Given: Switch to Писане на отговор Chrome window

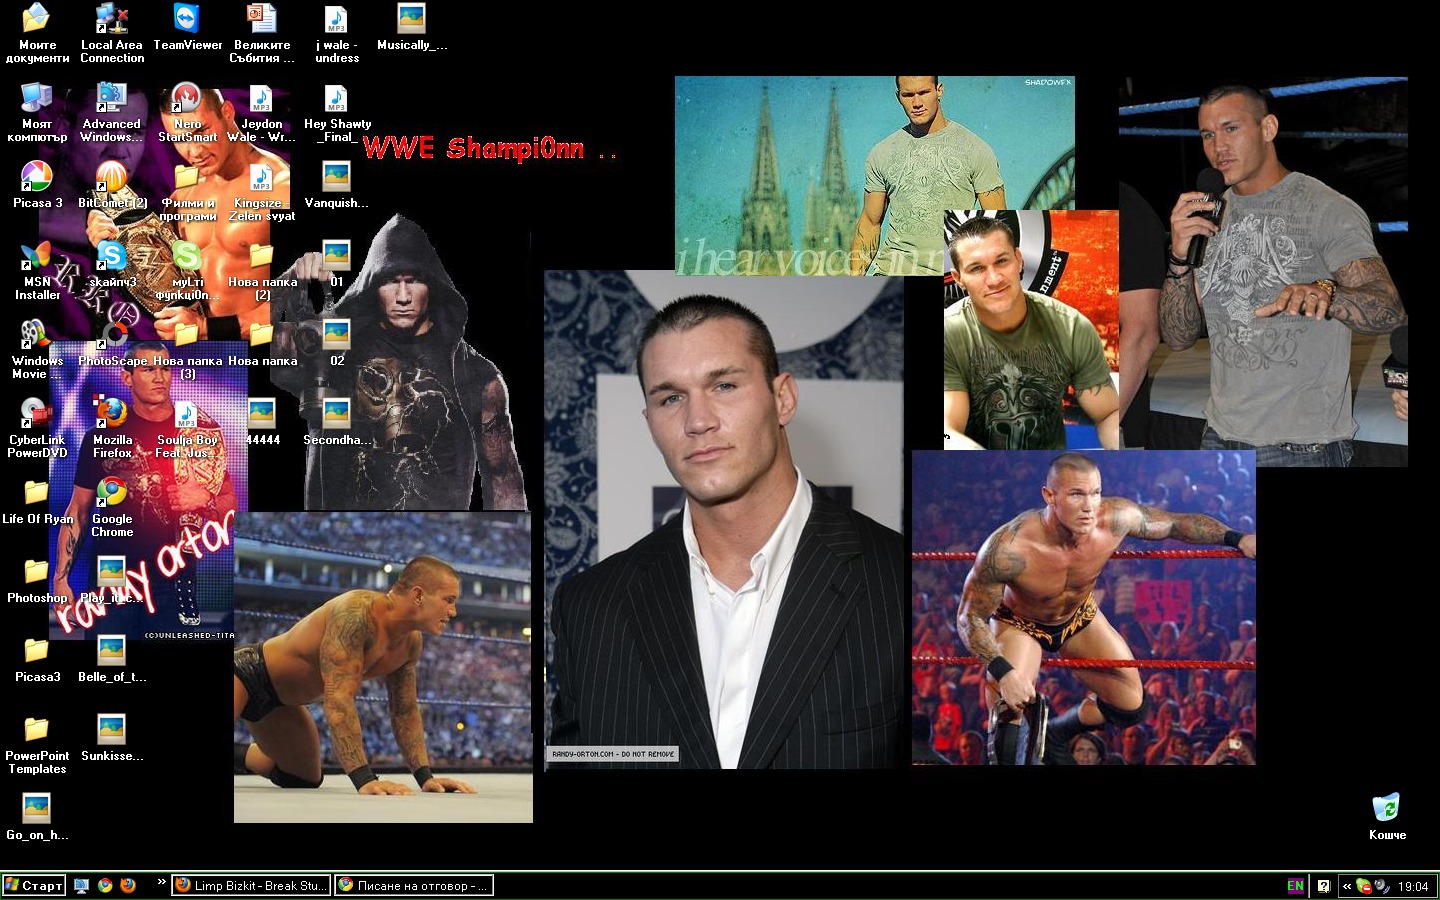Looking at the screenshot, I should tap(414, 885).
